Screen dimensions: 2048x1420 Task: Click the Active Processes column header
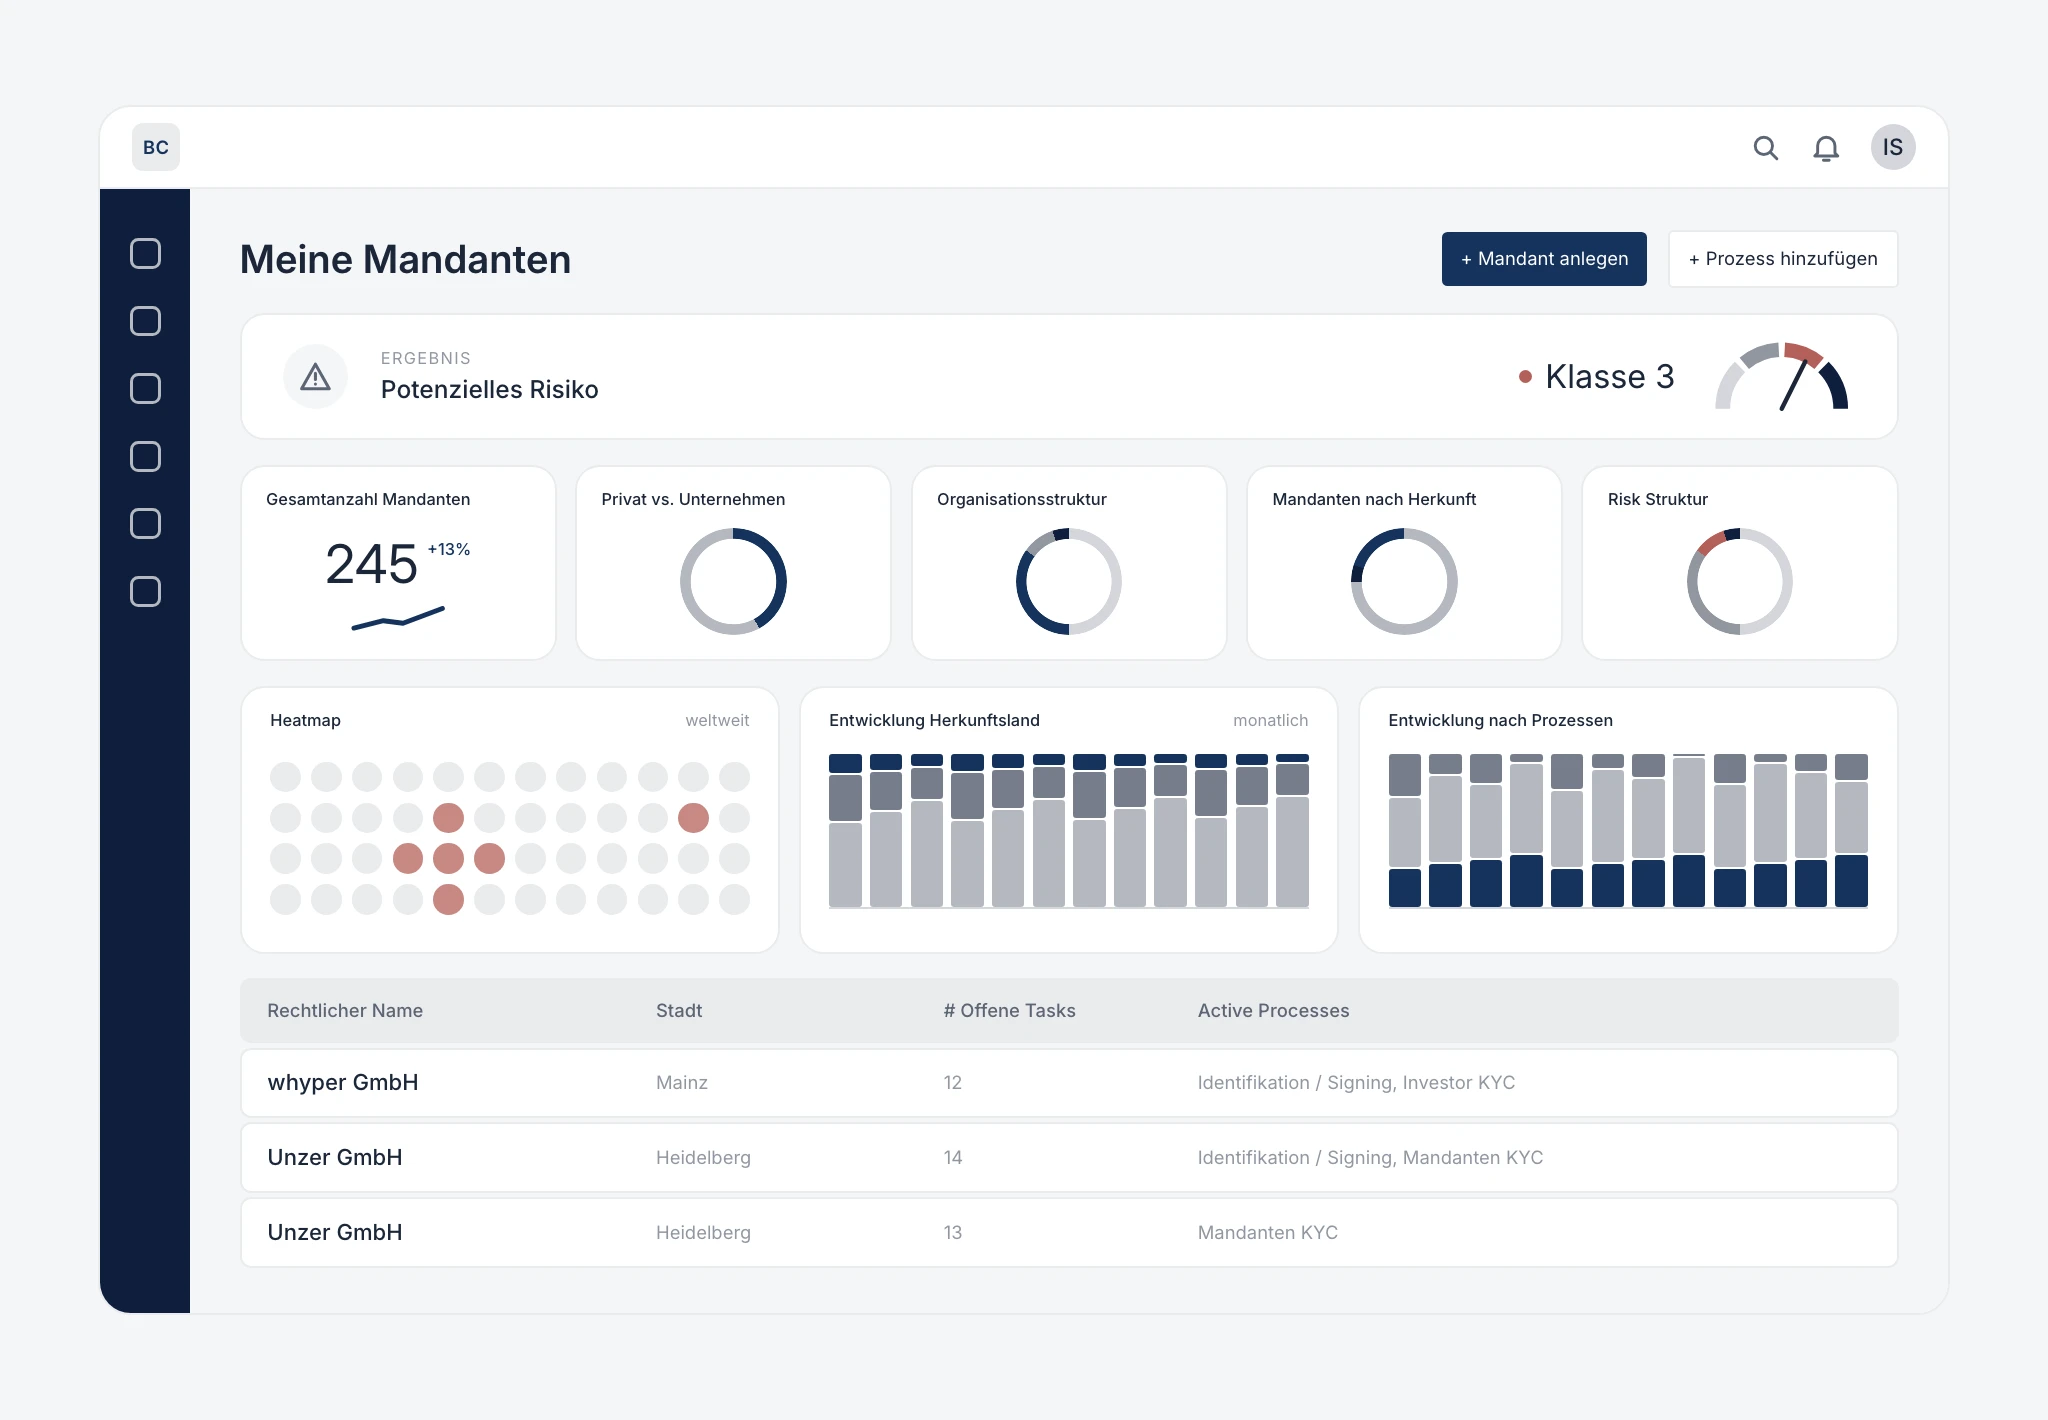click(1273, 1010)
